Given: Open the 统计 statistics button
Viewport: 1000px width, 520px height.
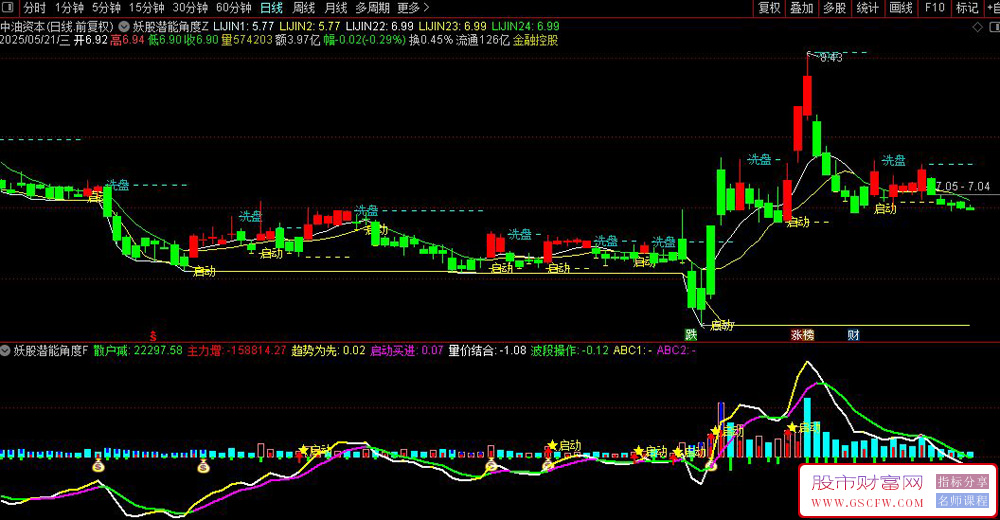Looking at the screenshot, I should (x=867, y=8).
